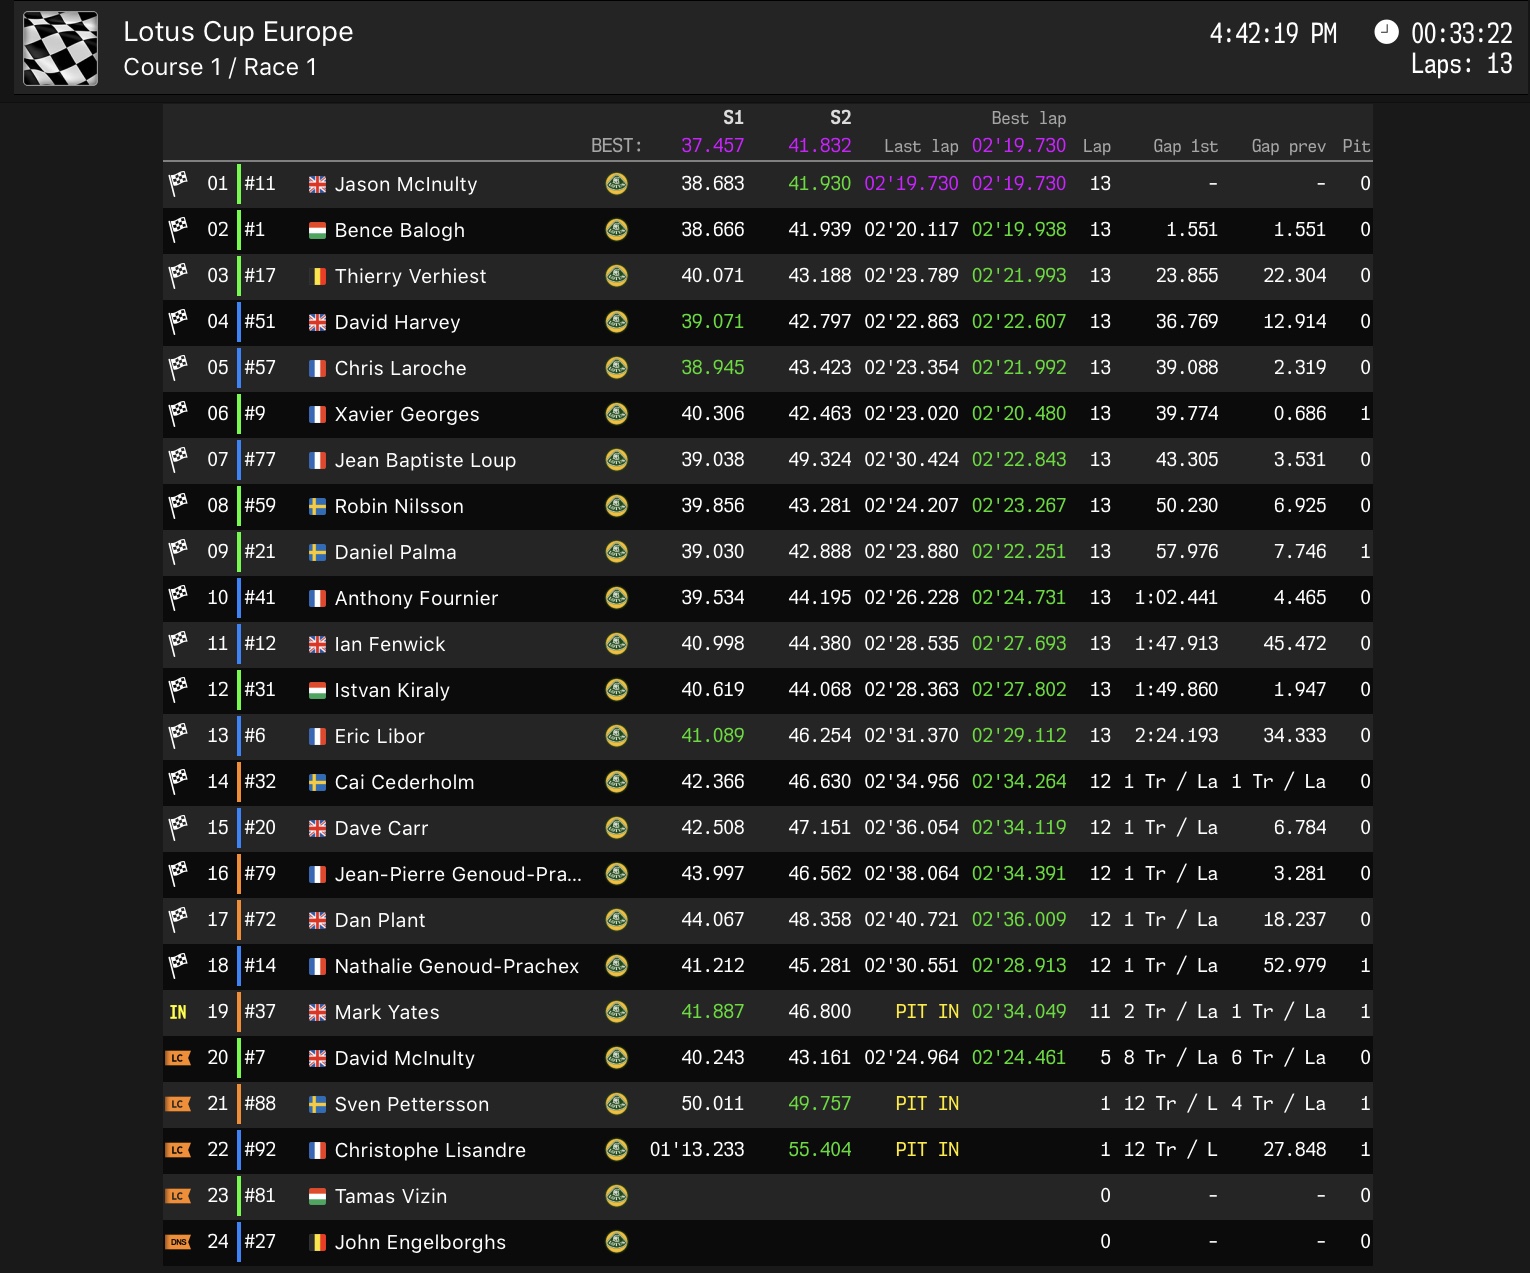Click Jean Baptiste Loup's last lap 02'30.424

pyautogui.click(x=911, y=459)
